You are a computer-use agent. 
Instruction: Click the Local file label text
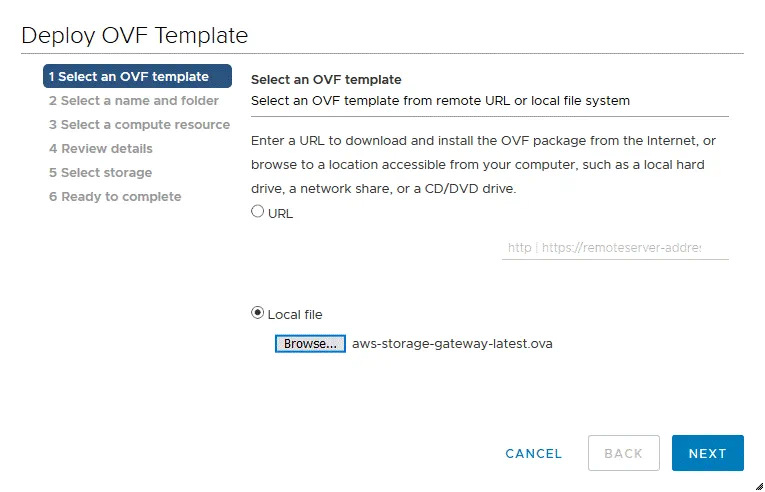295,314
